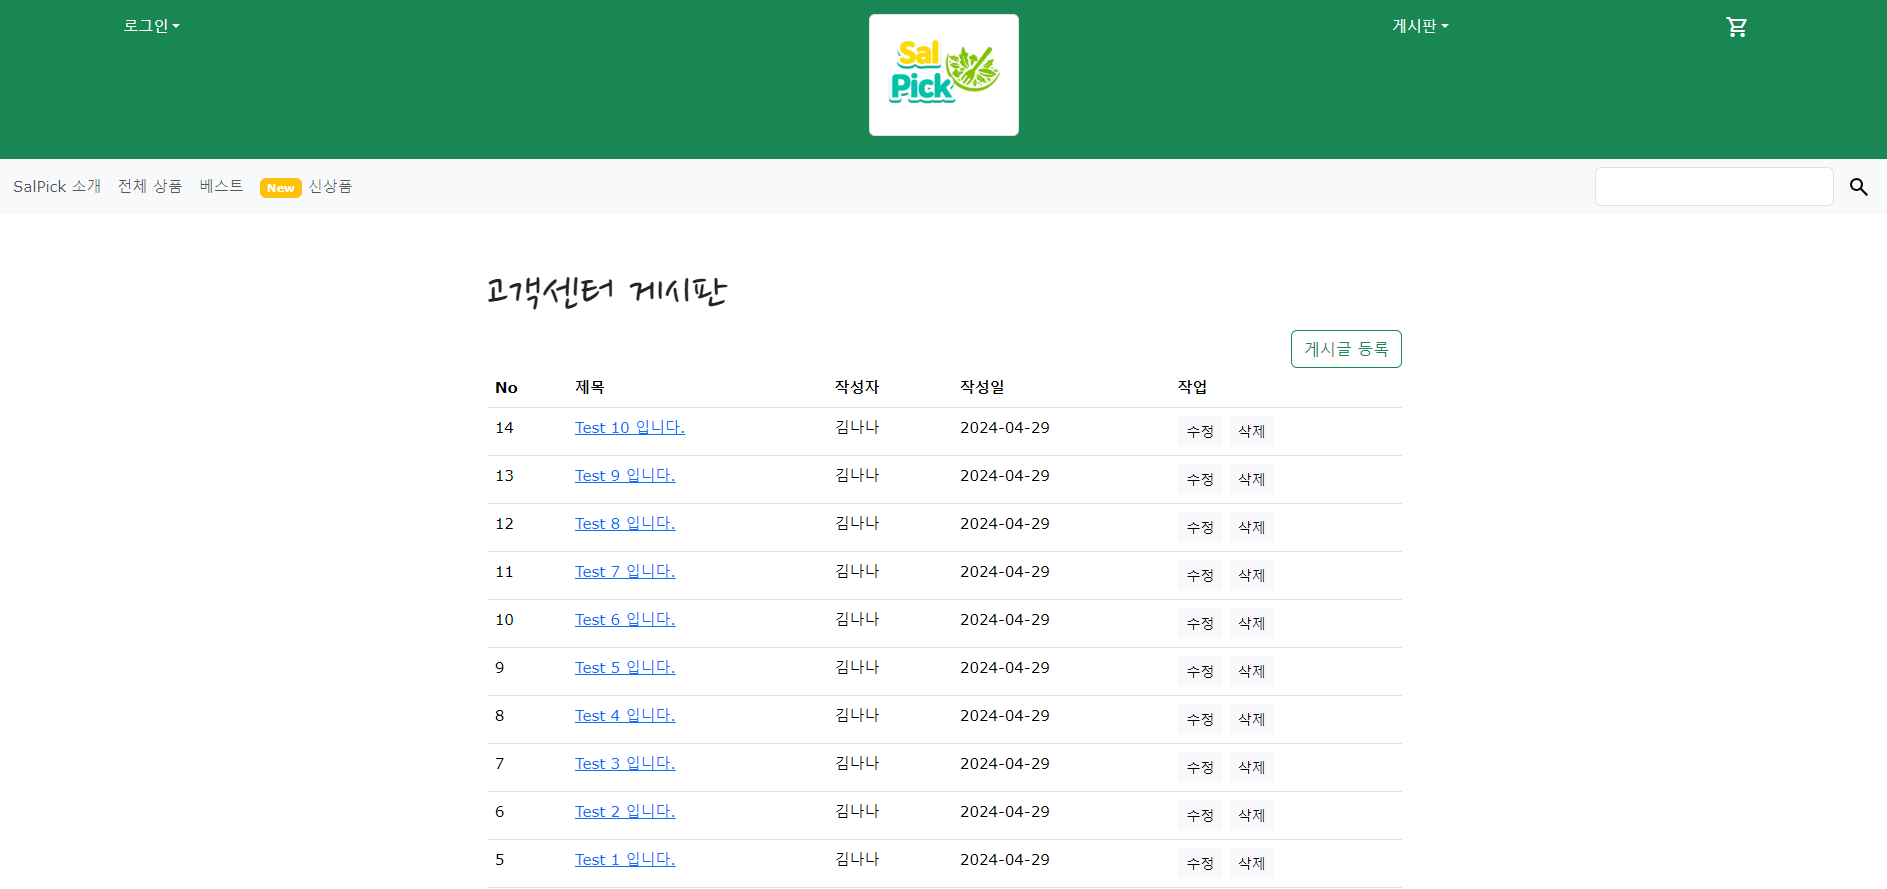Open post Test 7 입니다.
The height and width of the screenshot is (889, 1887).
coord(625,572)
